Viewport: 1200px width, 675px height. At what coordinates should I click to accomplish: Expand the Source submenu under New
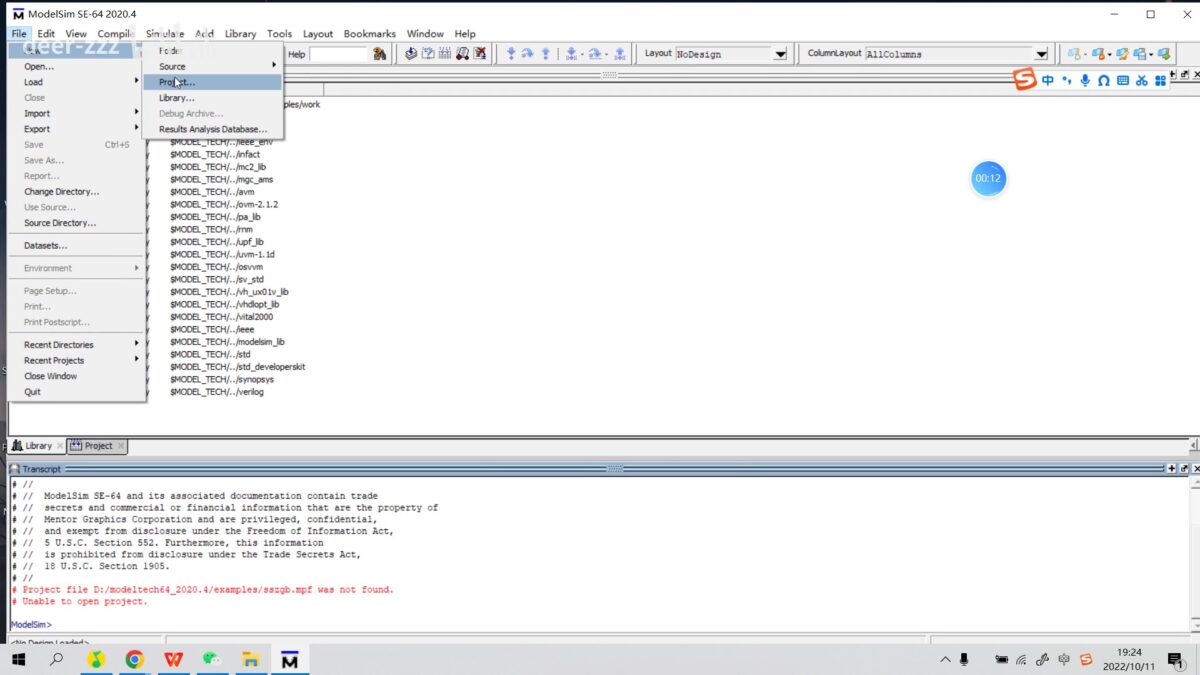coord(213,66)
